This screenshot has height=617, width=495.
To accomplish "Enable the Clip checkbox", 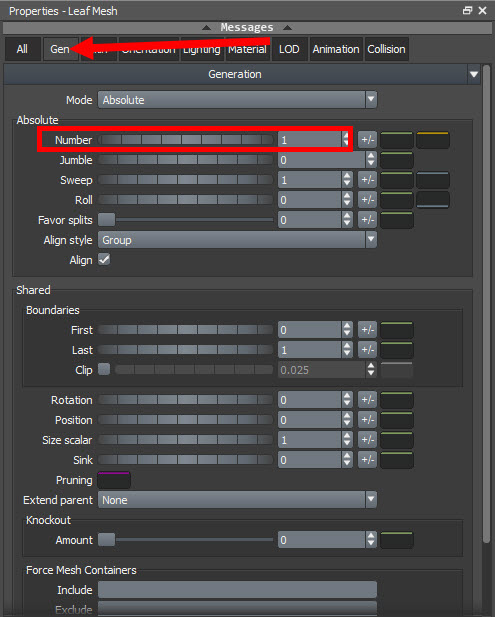I will click(104, 369).
